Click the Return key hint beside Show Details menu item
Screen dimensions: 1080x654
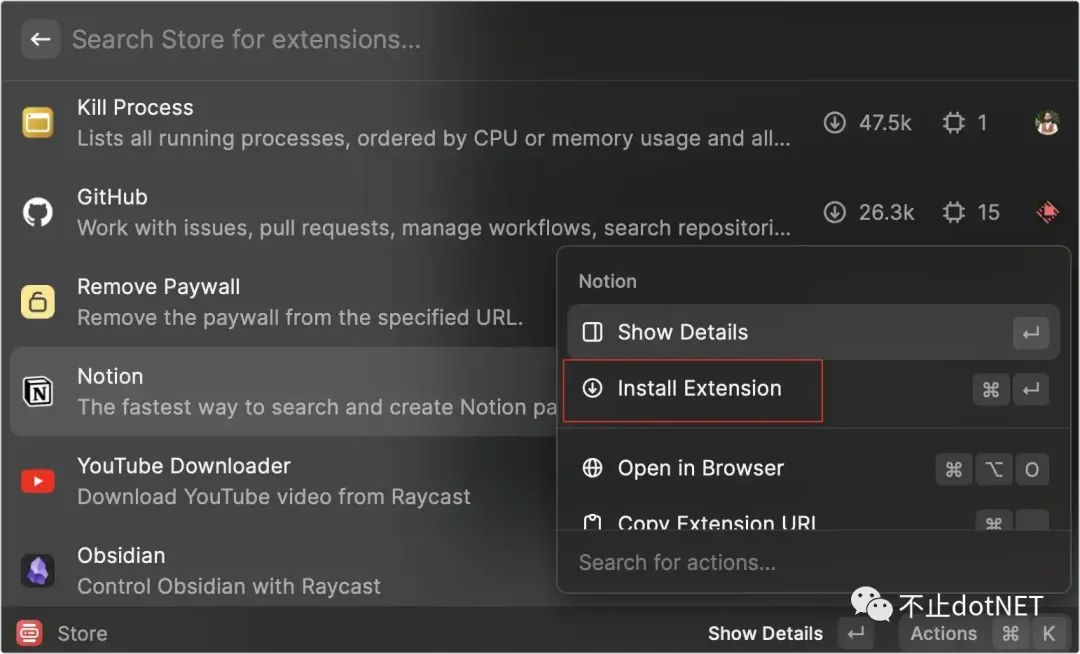coord(1030,333)
